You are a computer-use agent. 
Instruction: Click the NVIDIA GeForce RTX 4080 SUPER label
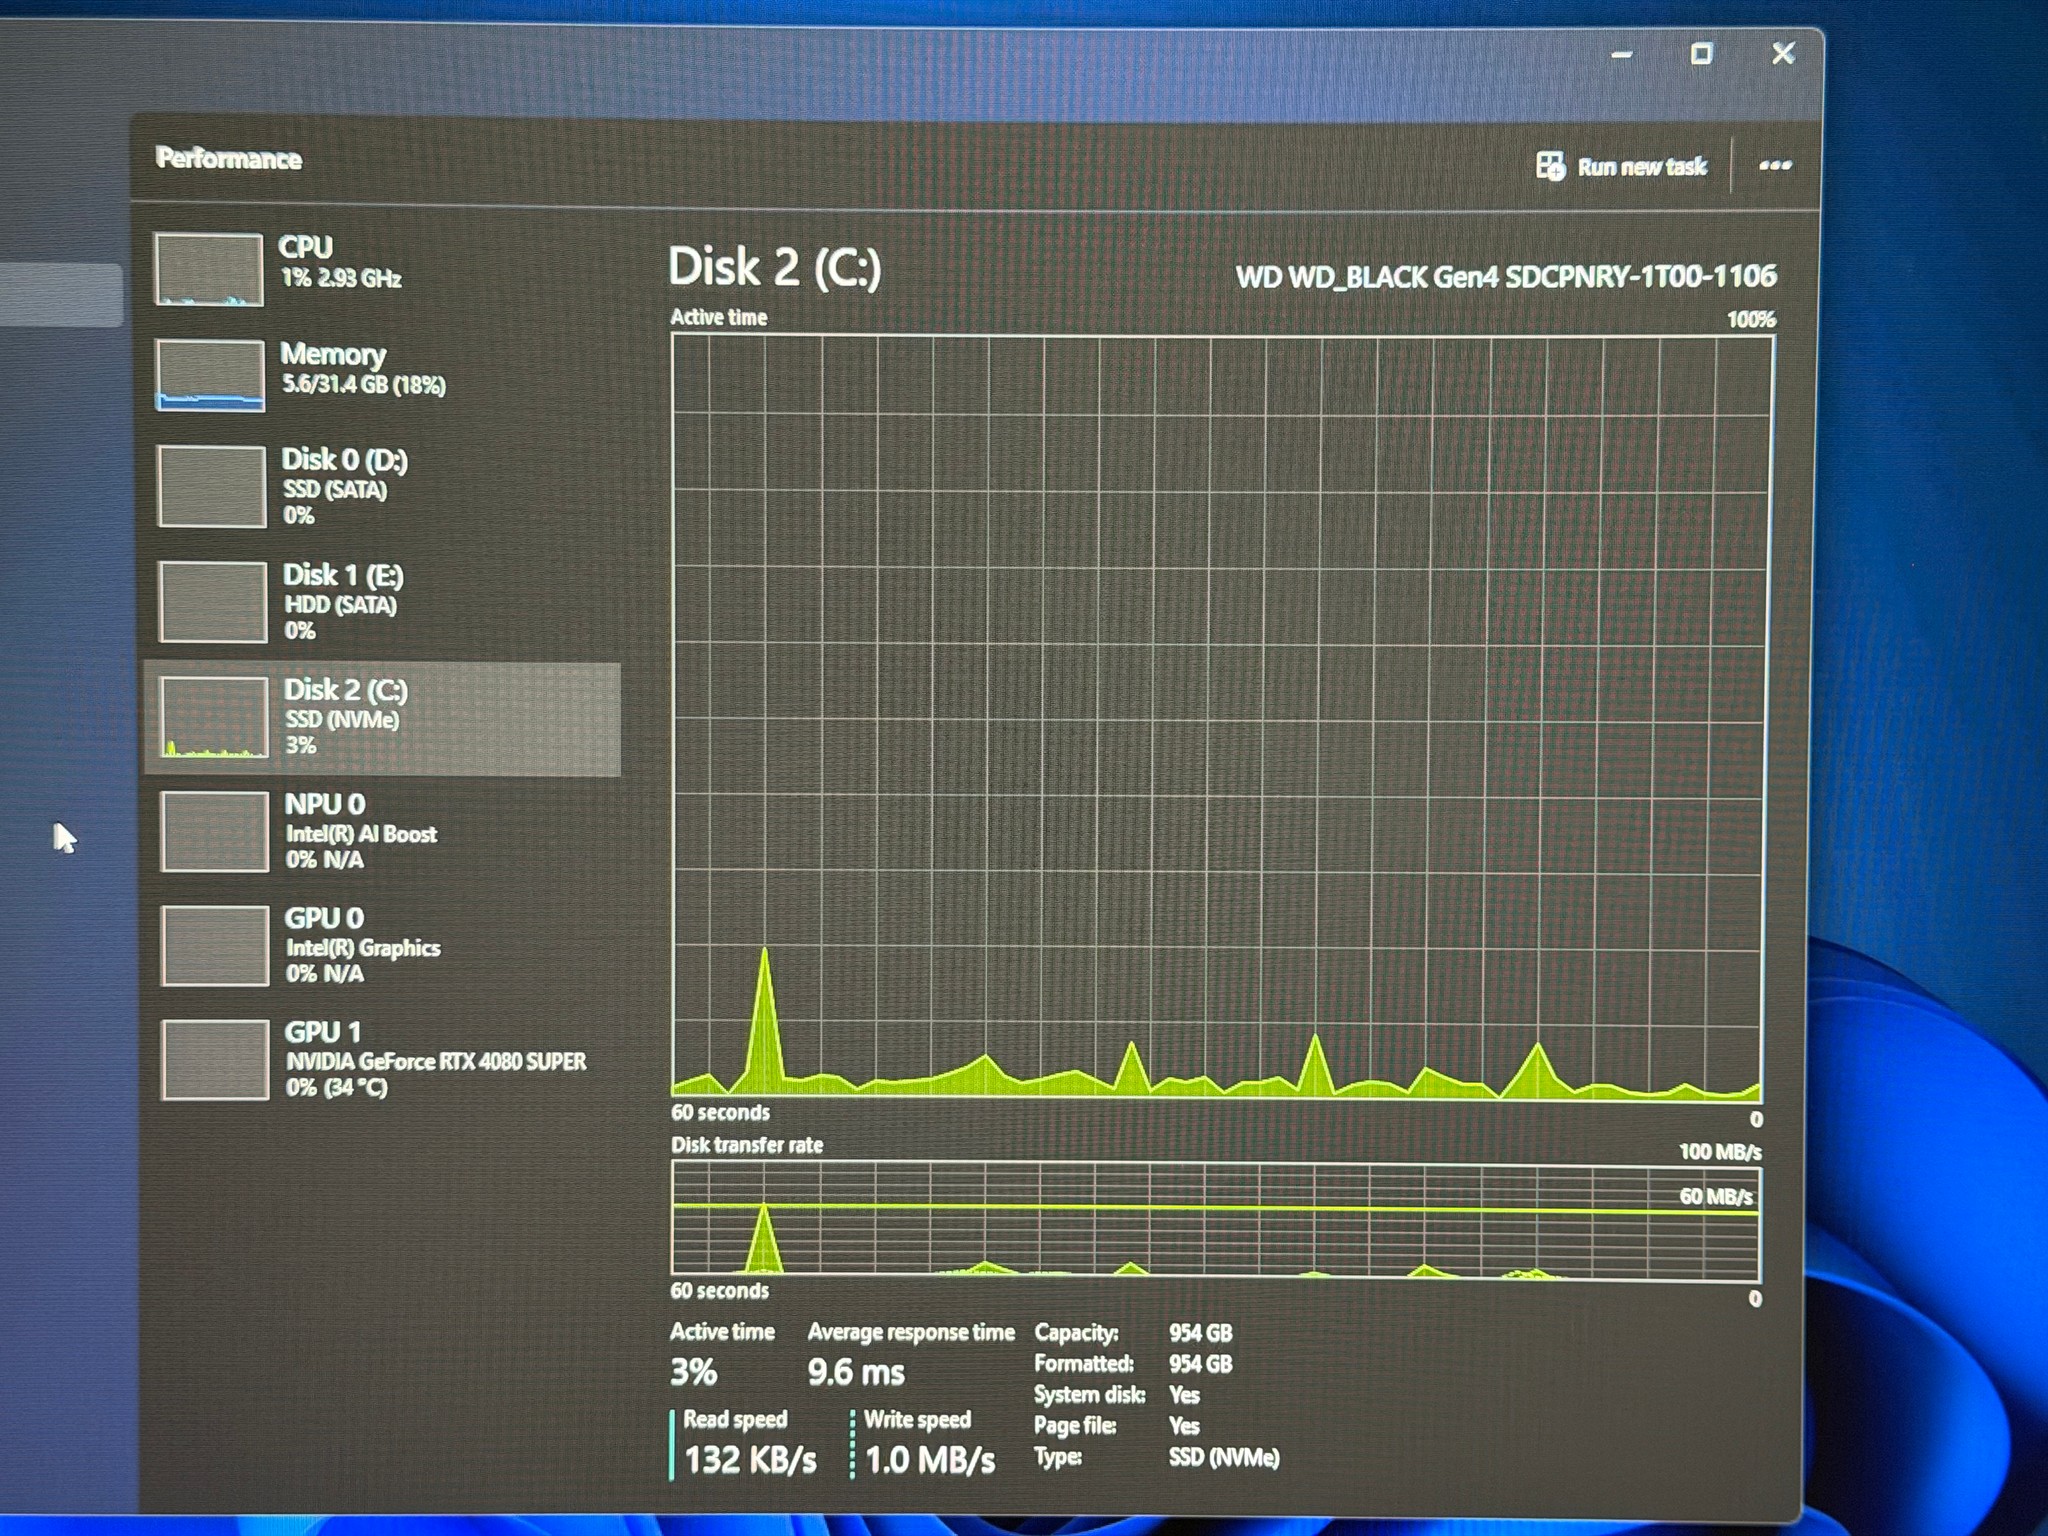pyautogui.click(x=436, y=1062)
